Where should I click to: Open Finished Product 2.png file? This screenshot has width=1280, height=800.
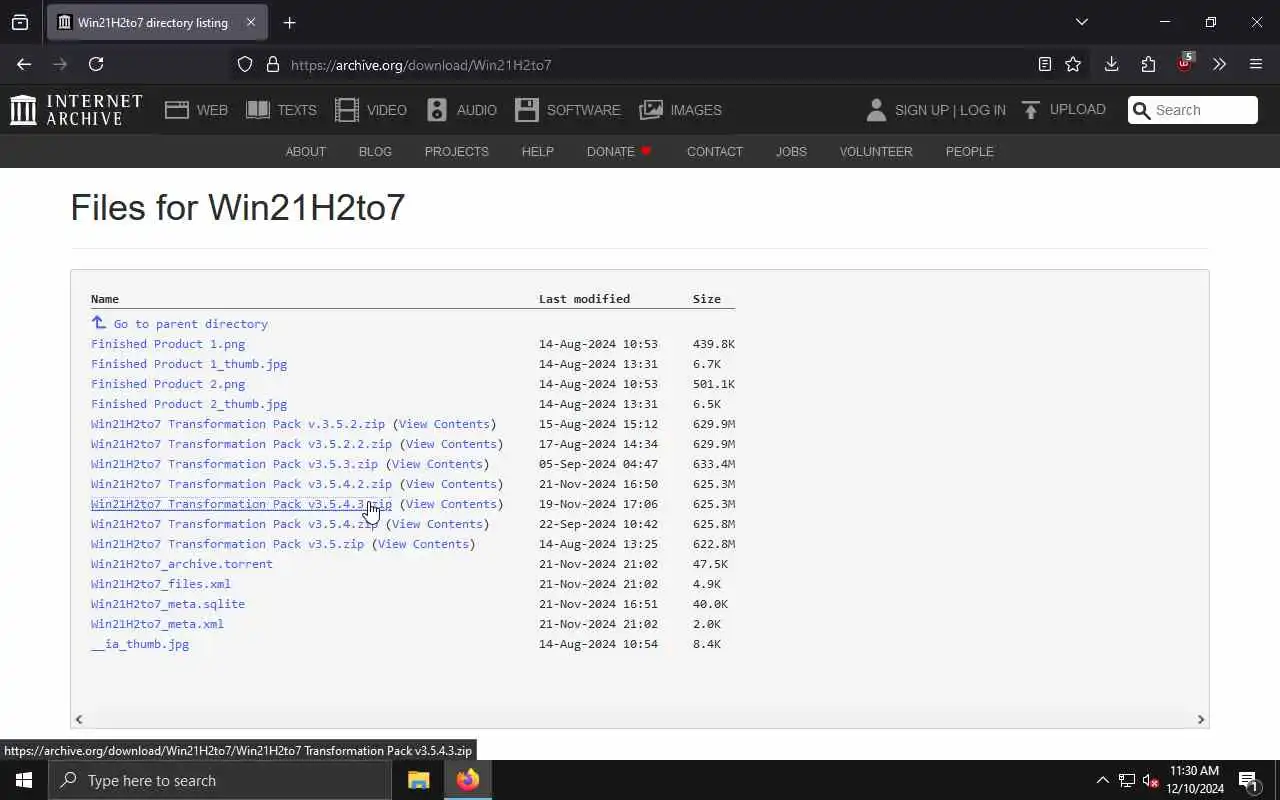[168, 384]
